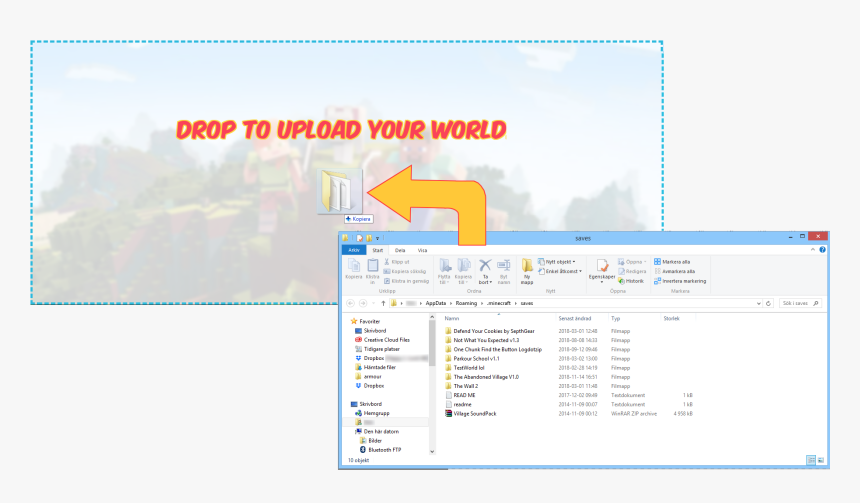The image size is (860, 503).
Task: Click the Klistra in (paste) ribbon icon
Action: pos(372,266)
